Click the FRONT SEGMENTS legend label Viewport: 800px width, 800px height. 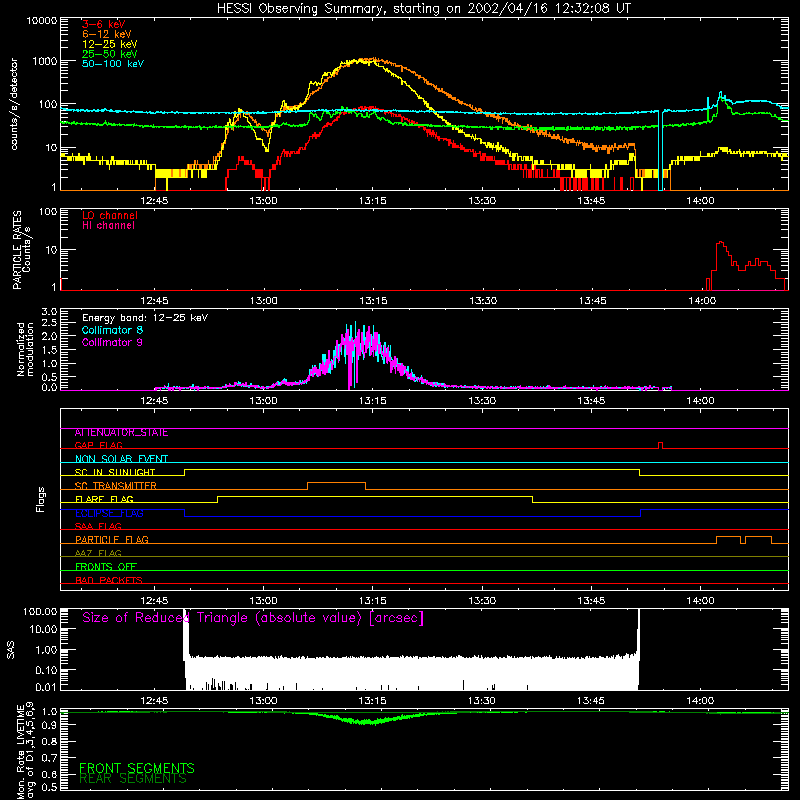(x=137, y=768)
